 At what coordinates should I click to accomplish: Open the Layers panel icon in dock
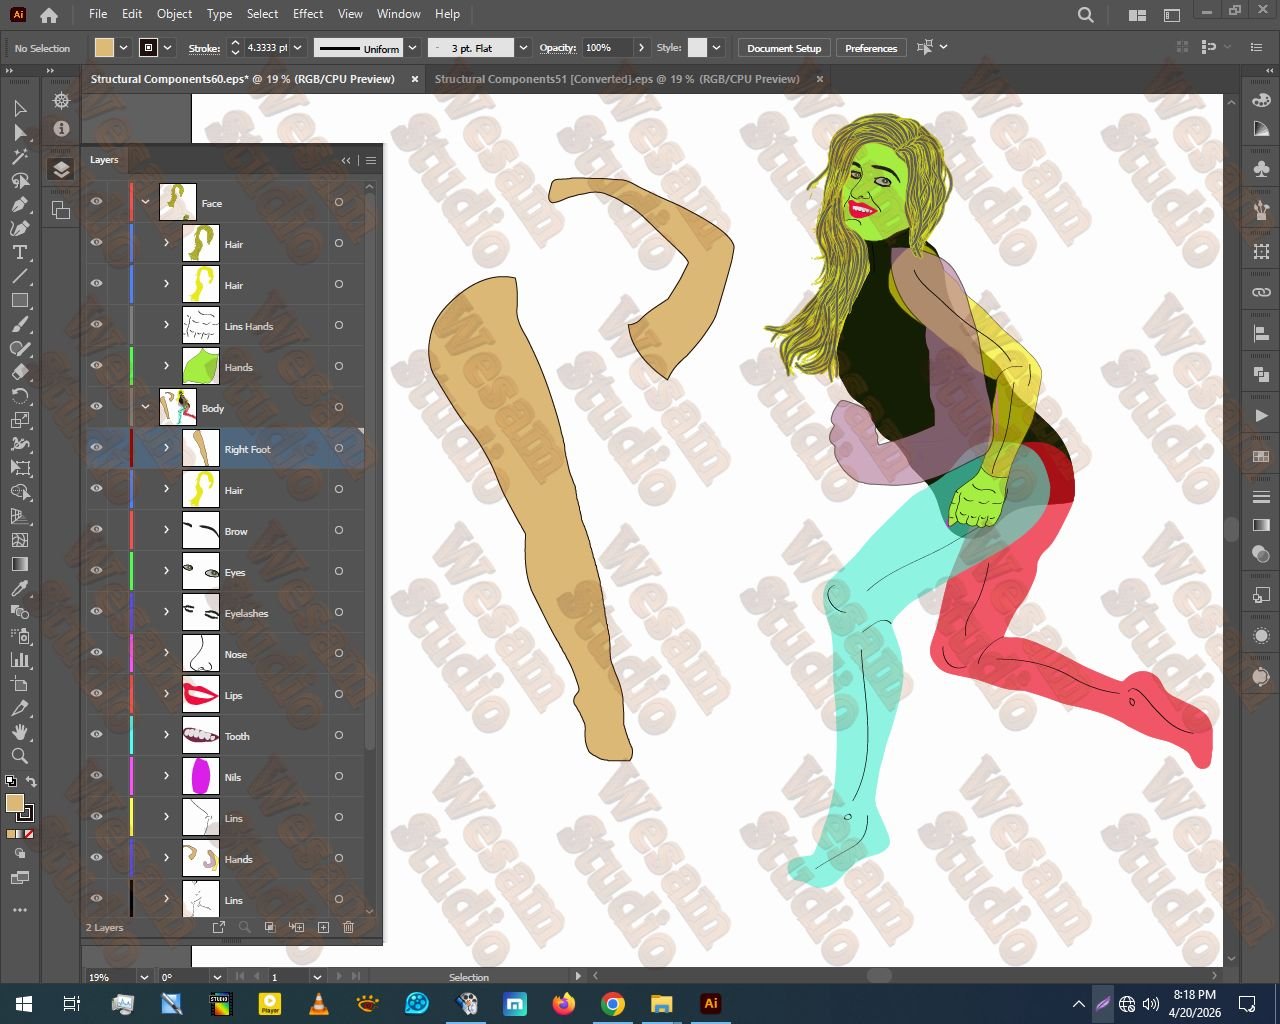point(61,170)
